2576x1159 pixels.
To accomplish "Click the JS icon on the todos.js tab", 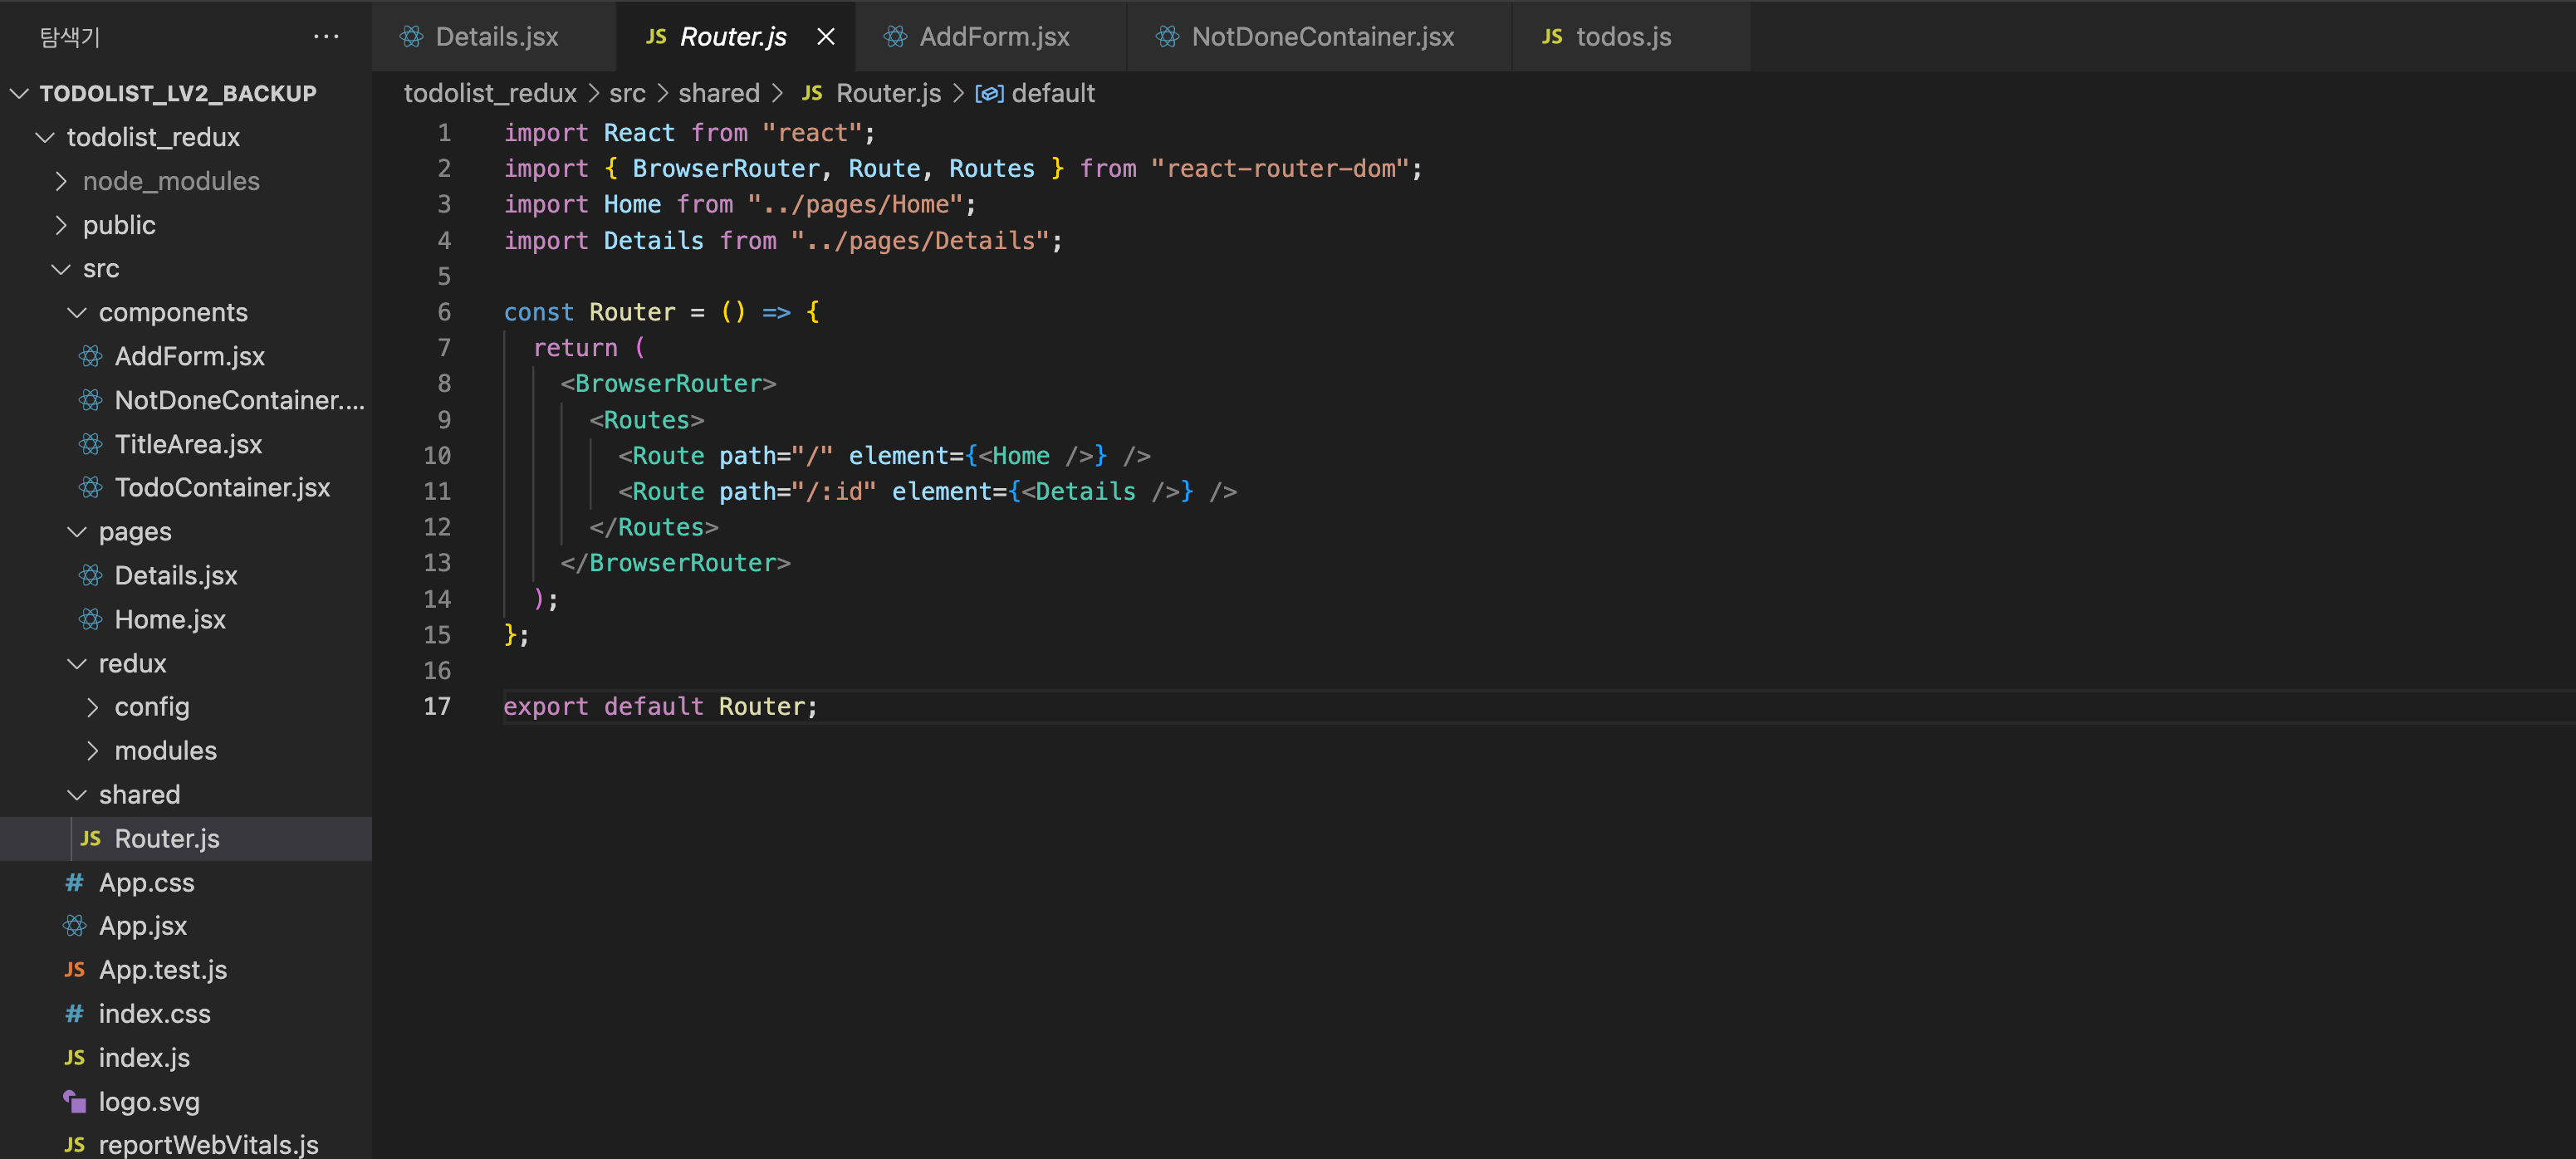I will [x=1551, y=37].
